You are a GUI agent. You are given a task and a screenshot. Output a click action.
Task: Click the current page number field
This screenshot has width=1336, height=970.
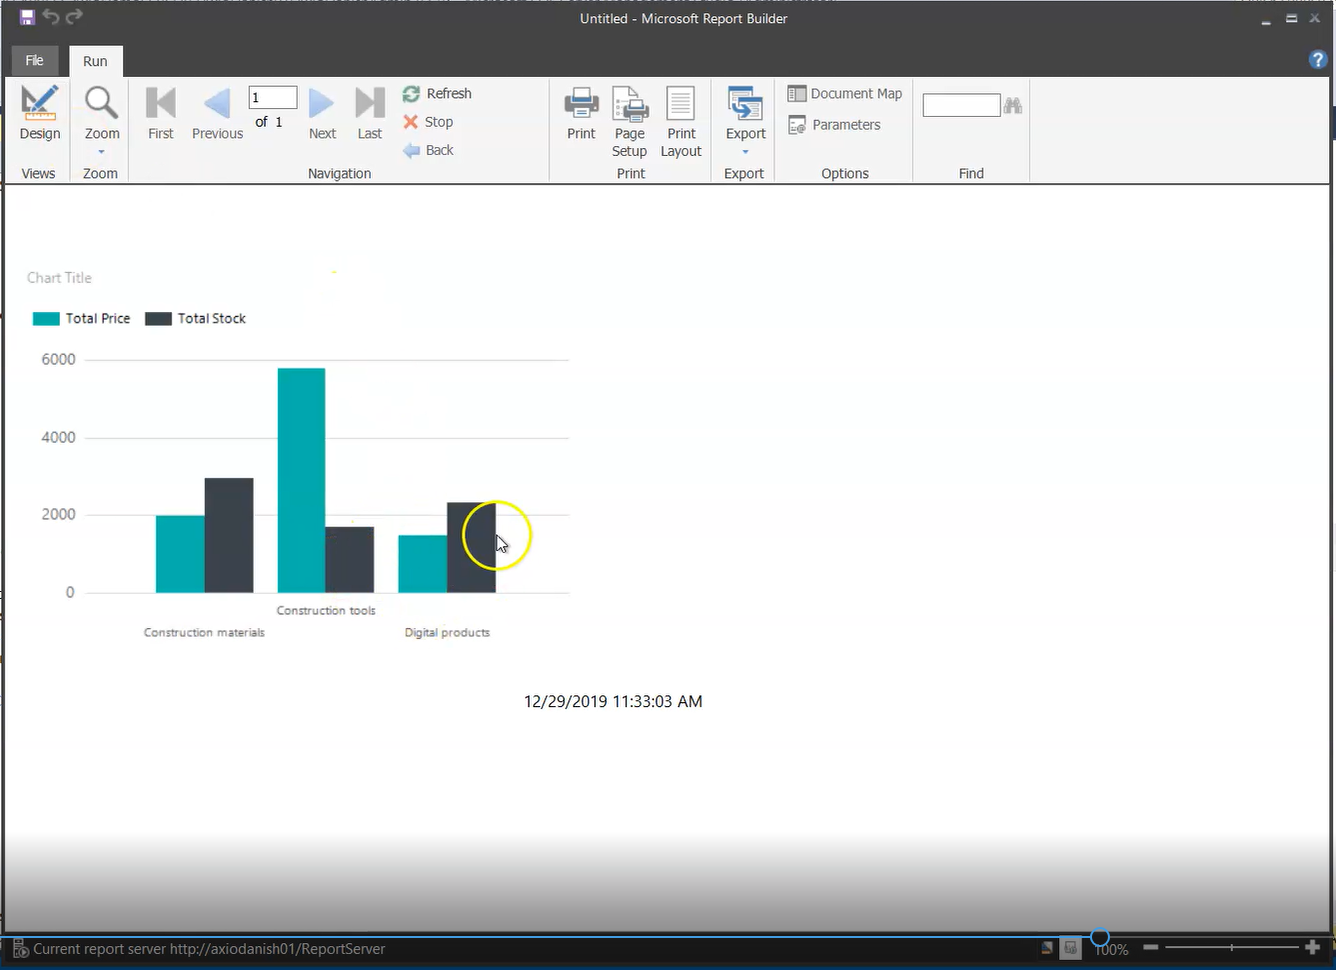click(x=273, y=97)
